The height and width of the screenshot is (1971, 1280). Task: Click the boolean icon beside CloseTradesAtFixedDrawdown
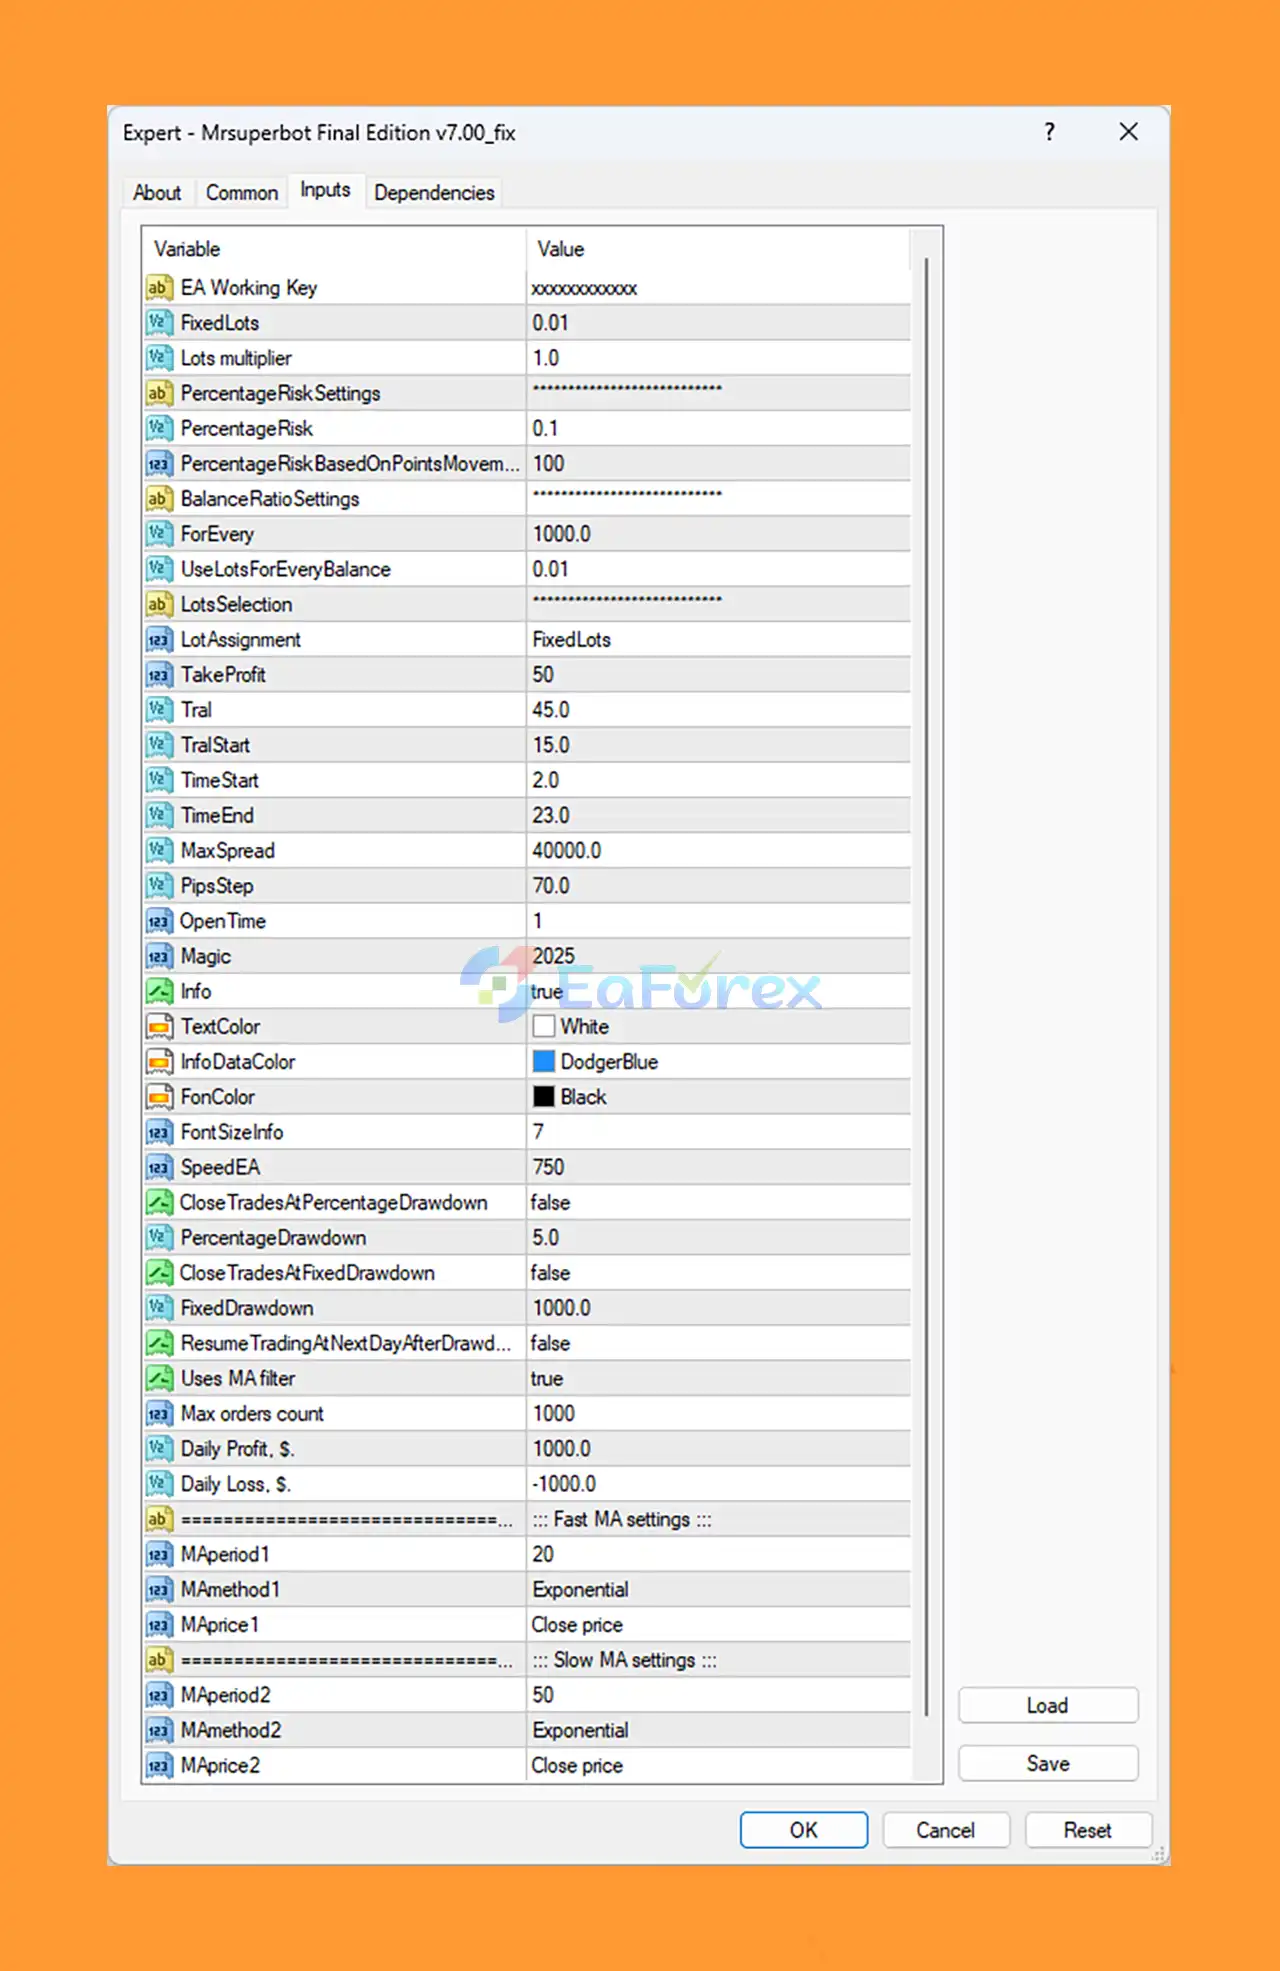[x=159, y=1273]
